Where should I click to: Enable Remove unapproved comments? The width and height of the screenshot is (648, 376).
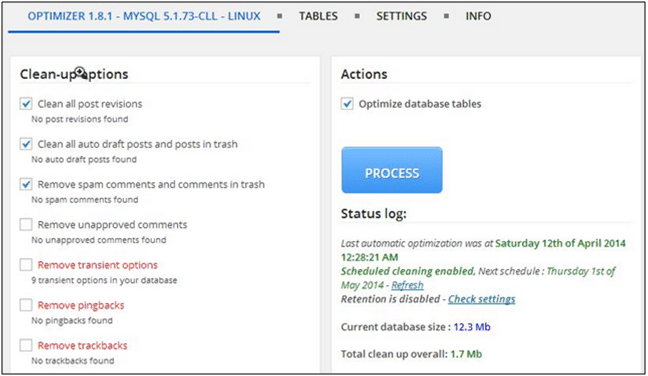pyautogui.click(x=26, y=224)
